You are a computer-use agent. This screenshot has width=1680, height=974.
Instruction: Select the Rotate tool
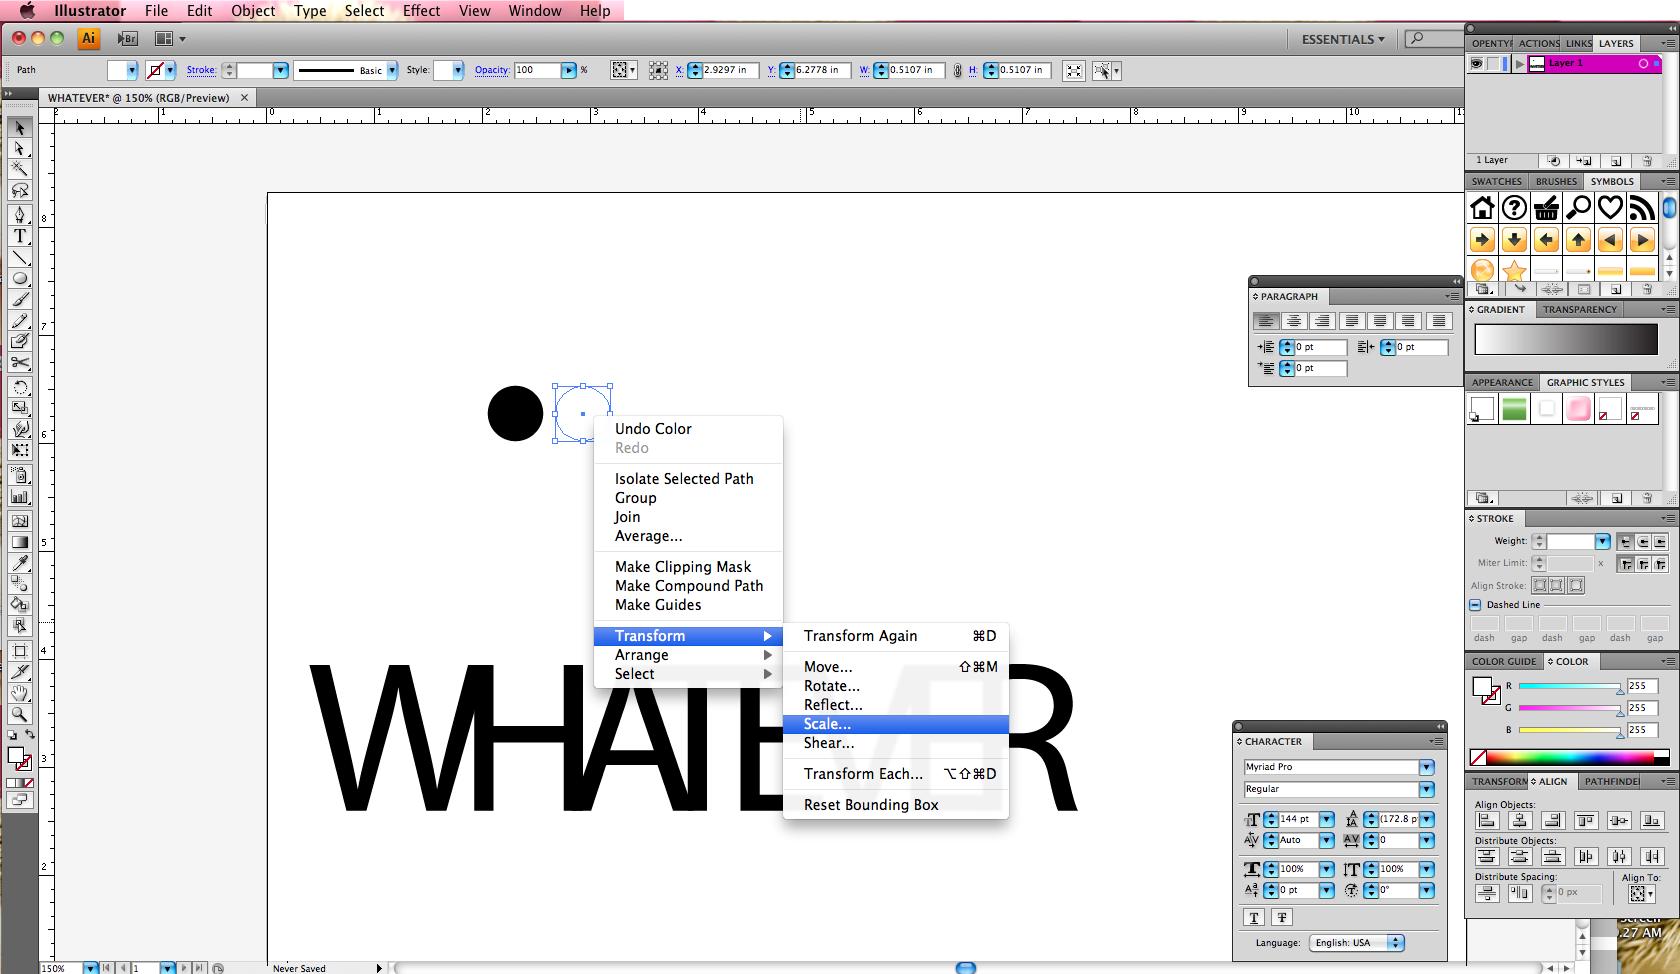coord(19,387)
